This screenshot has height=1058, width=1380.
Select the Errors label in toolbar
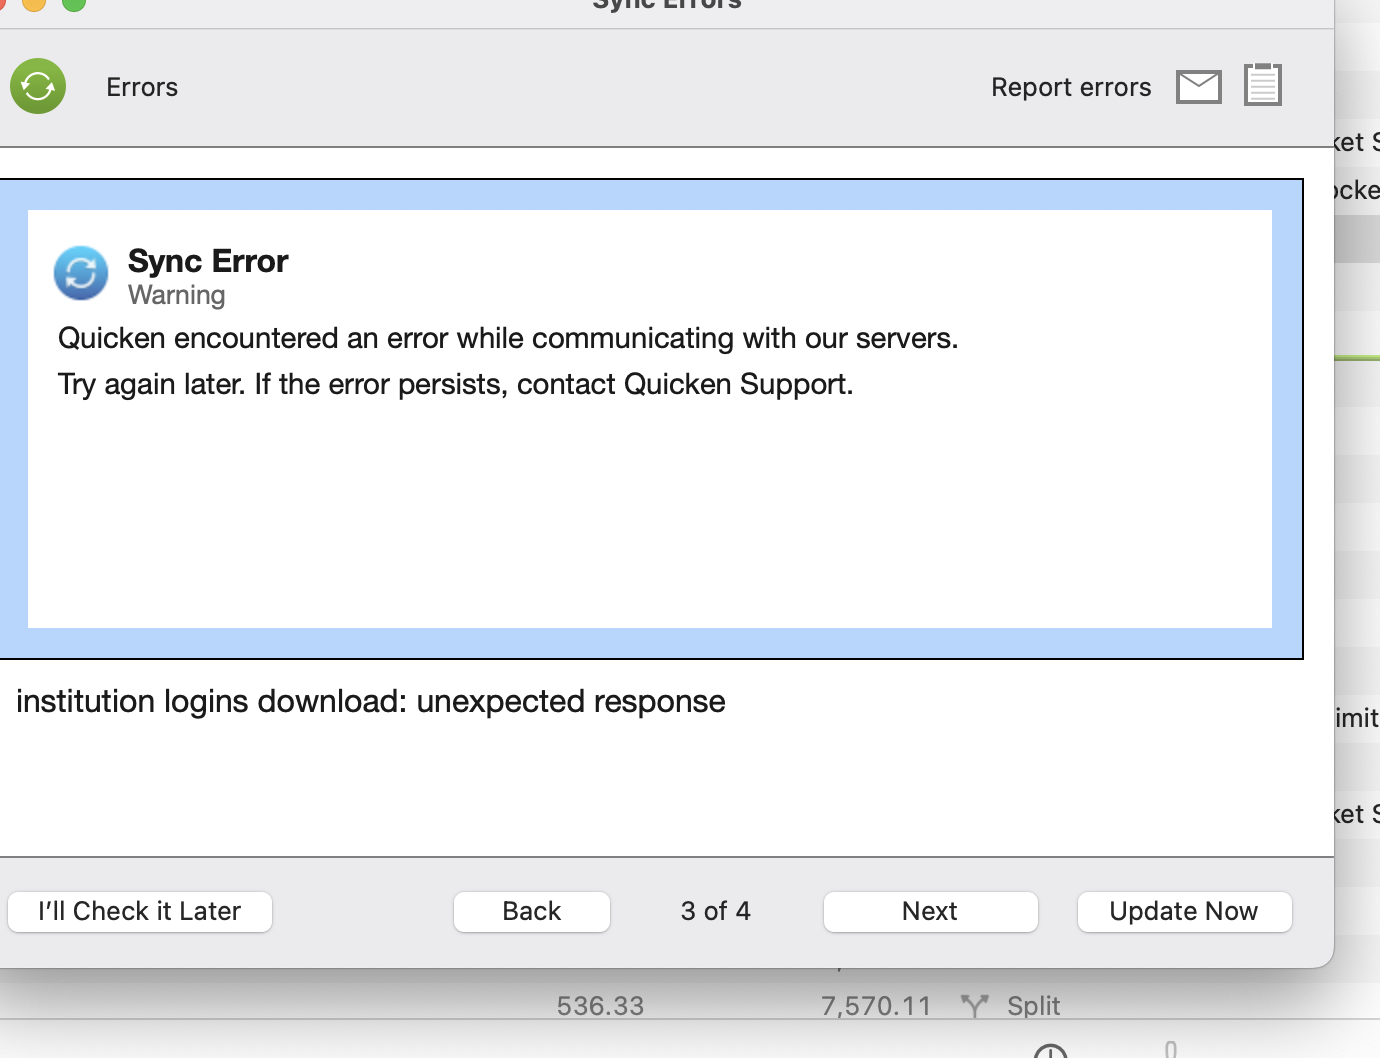point(142,87)
